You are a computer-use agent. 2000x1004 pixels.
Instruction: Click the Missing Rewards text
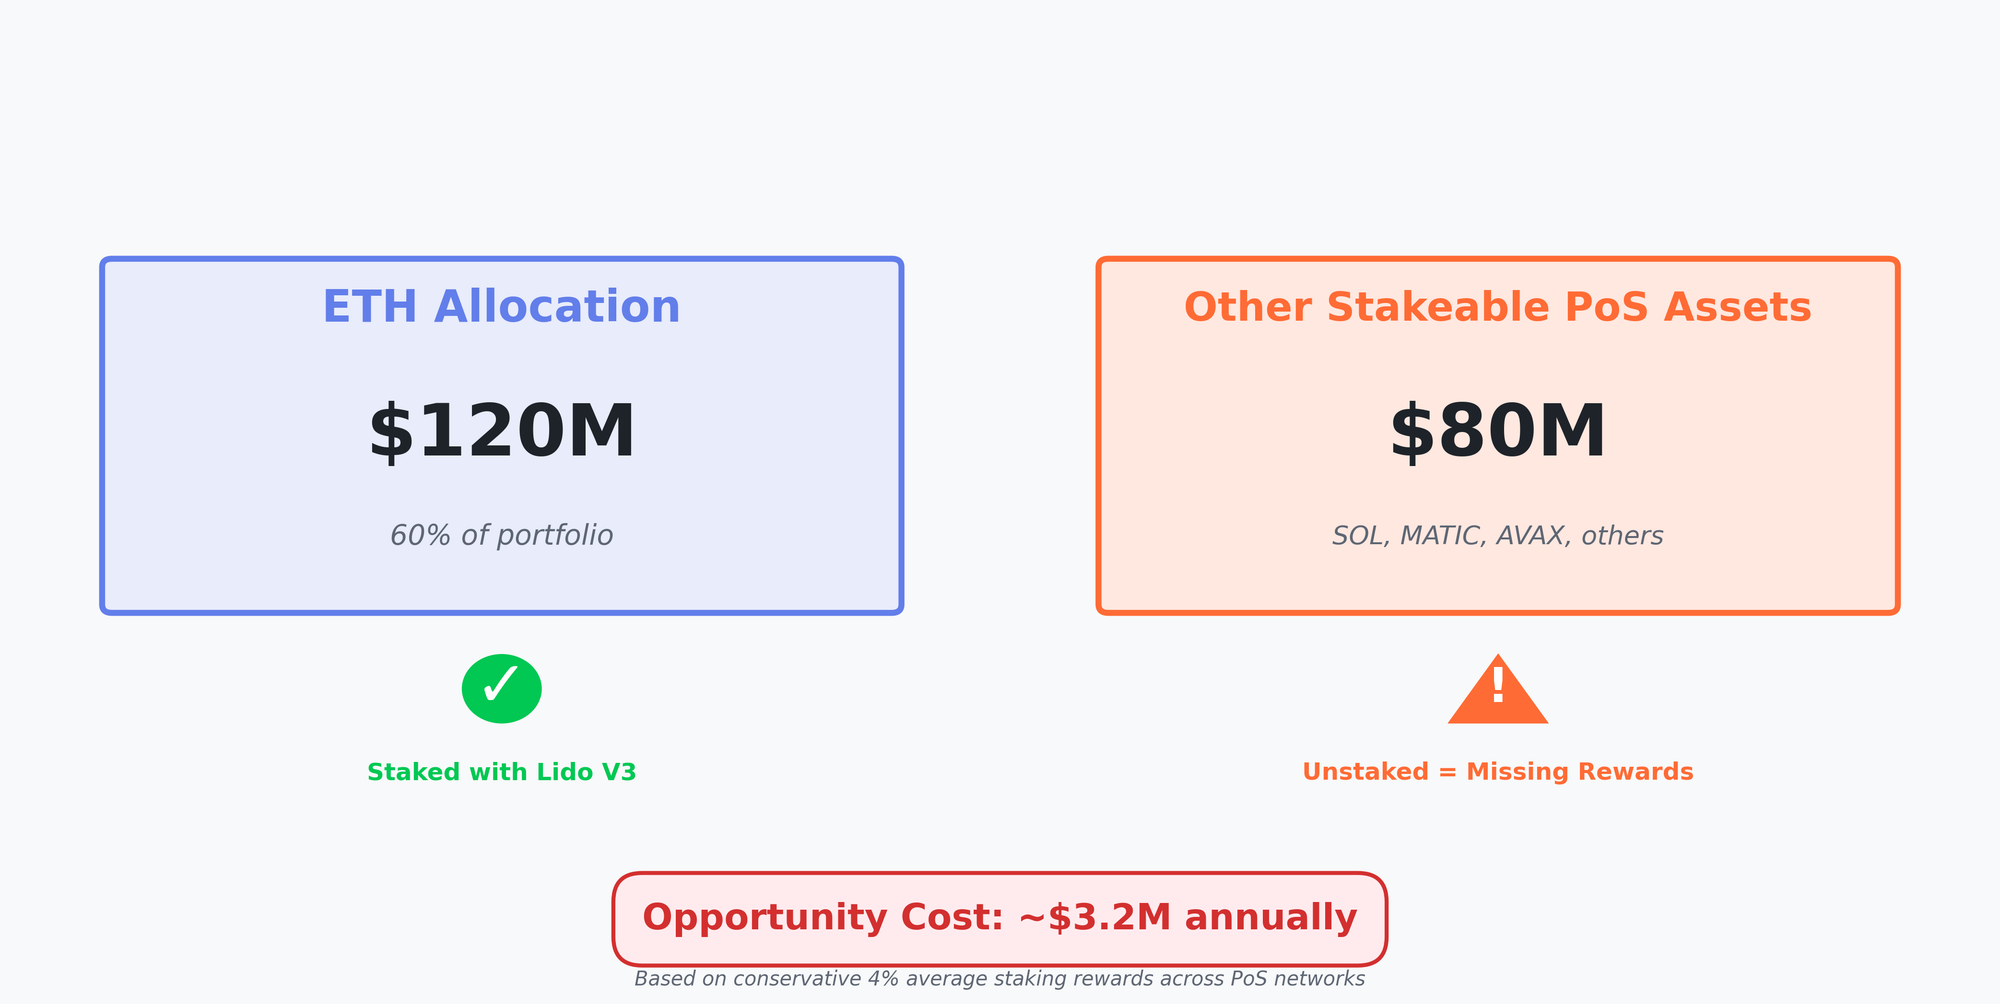[x=1579, y=772]
